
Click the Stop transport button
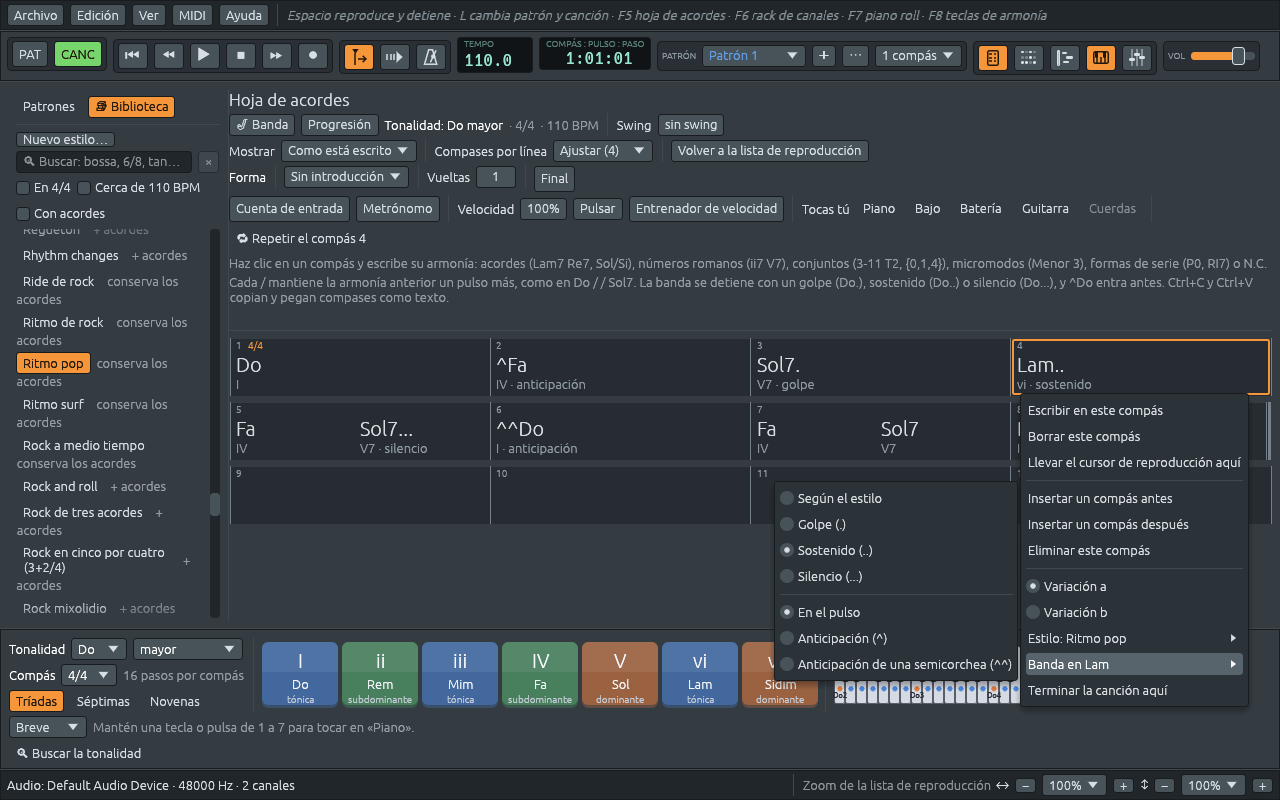(240, 56)
